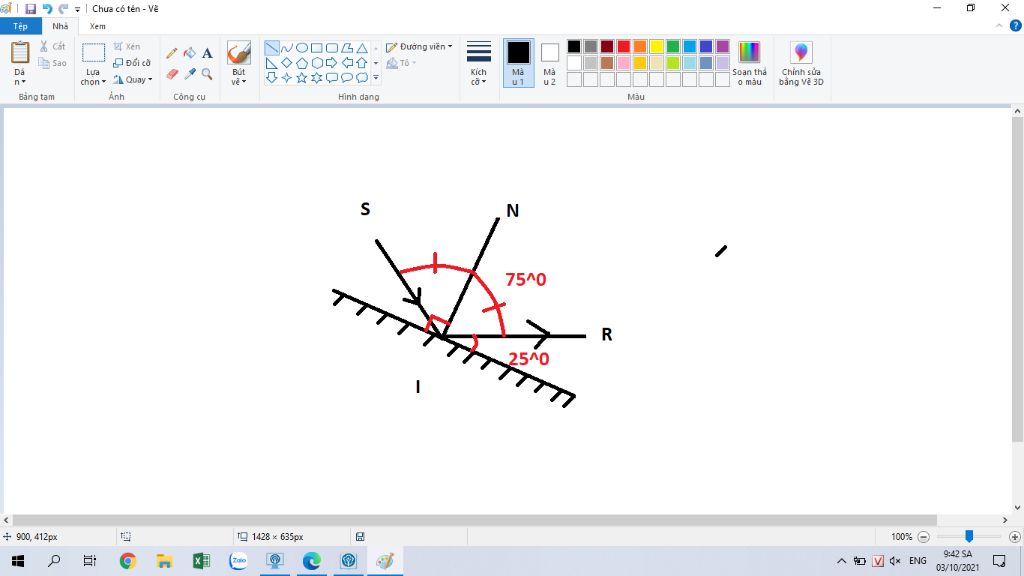Choose the Rectangle shape
Screen dimensions: 1024x576
[317, 48]
